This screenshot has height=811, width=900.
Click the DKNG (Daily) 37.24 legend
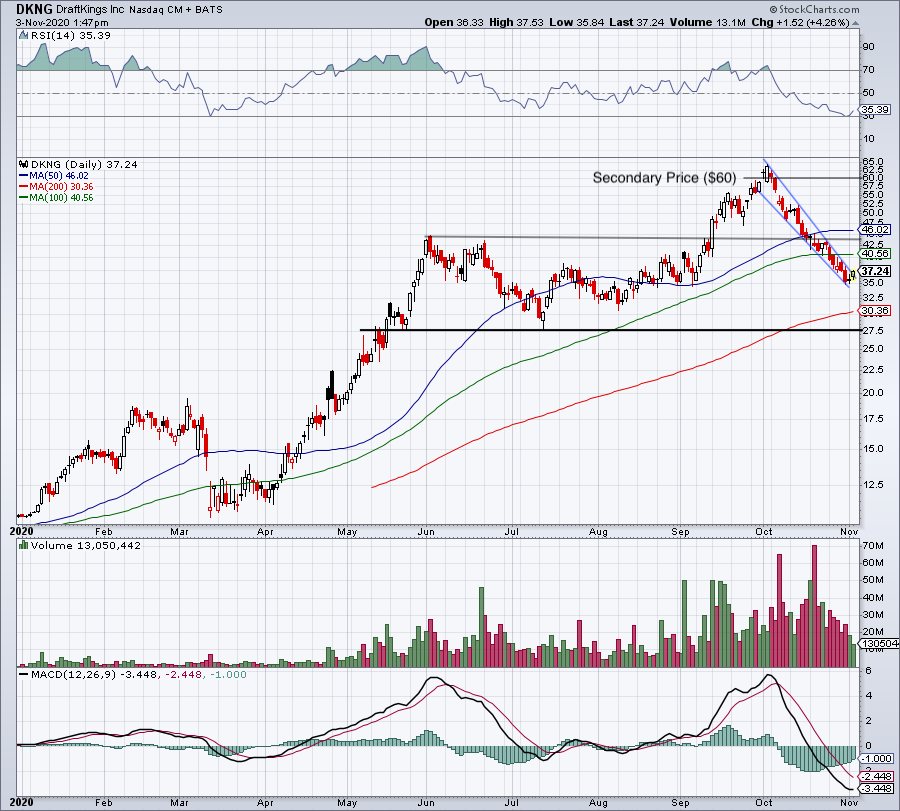[84, 165]
